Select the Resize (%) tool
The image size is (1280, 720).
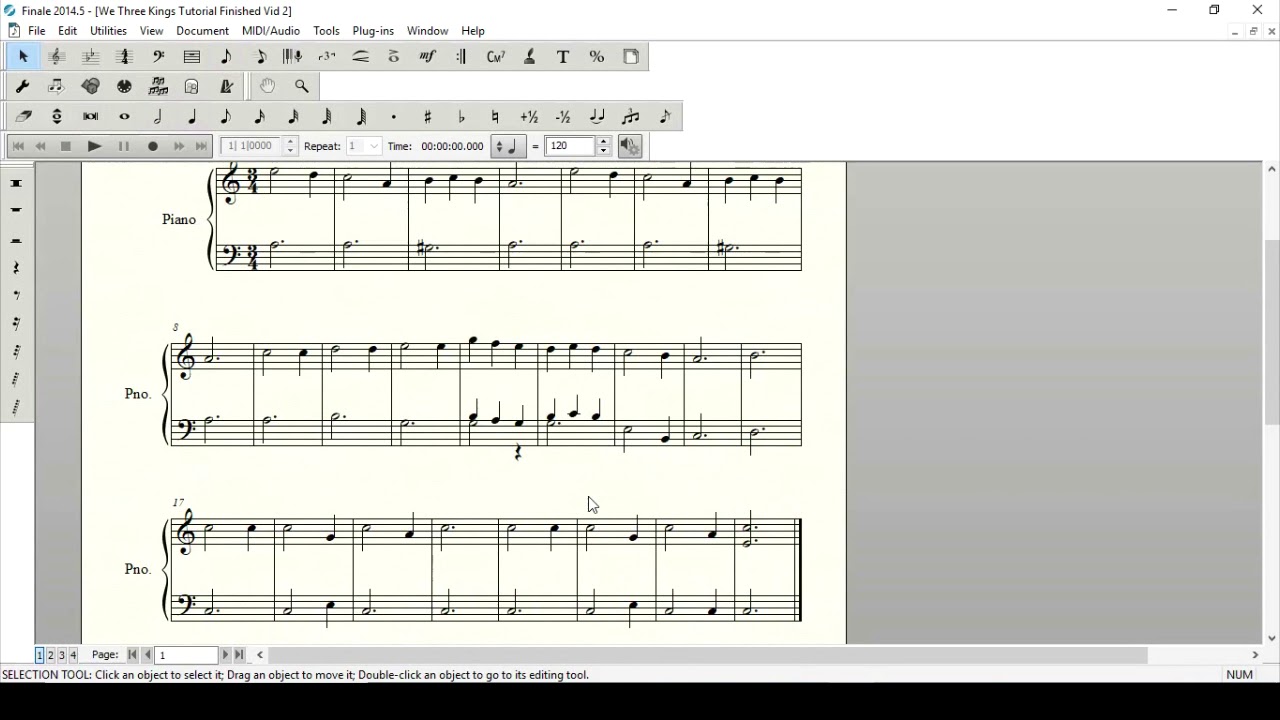click(x=597, y=57)
